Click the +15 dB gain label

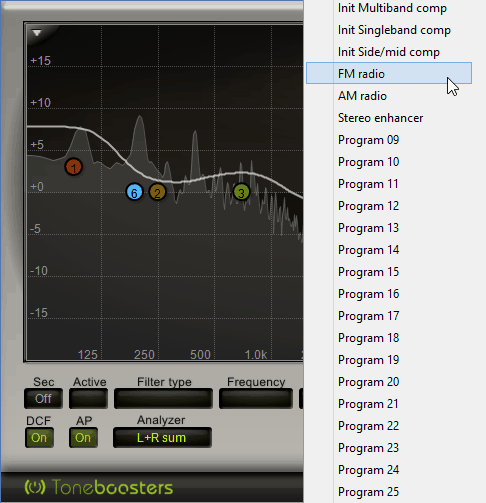coord(40,61)
